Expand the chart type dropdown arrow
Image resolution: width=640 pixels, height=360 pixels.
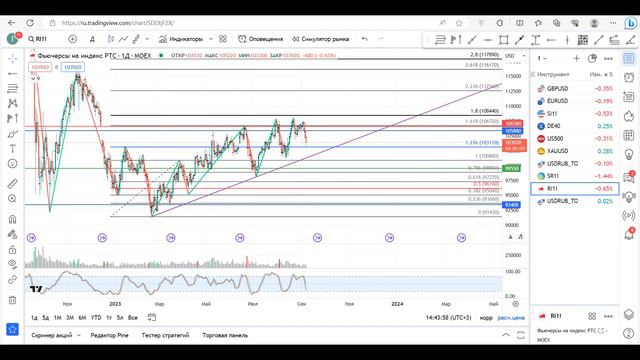(147, 39)
